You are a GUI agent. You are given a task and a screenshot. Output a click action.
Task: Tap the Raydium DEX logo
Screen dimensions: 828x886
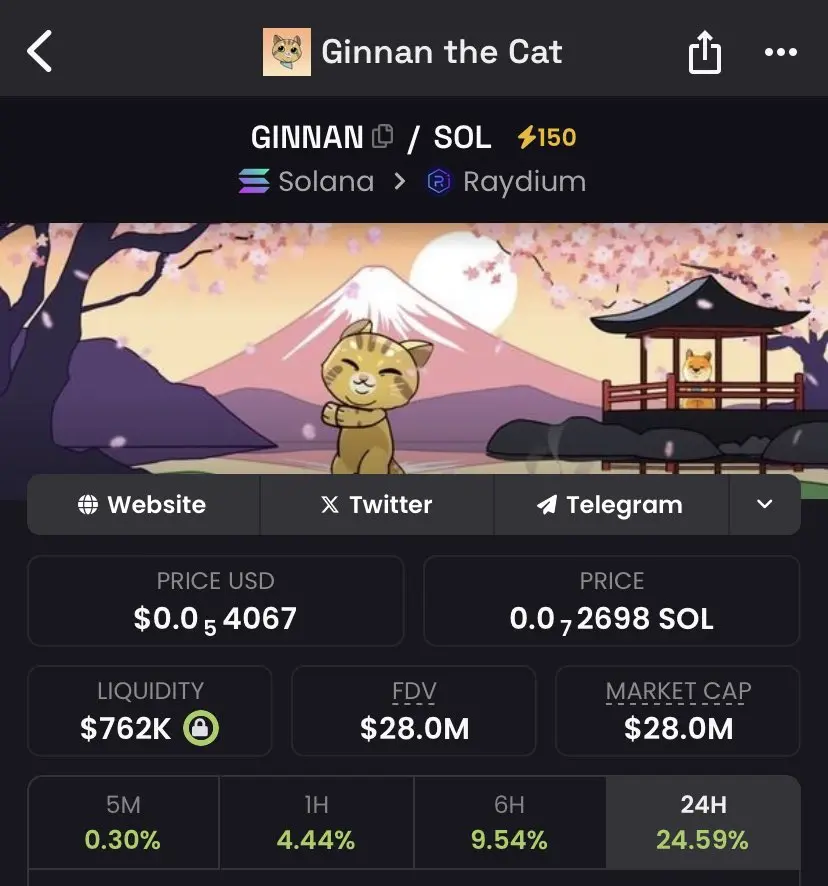439,181
